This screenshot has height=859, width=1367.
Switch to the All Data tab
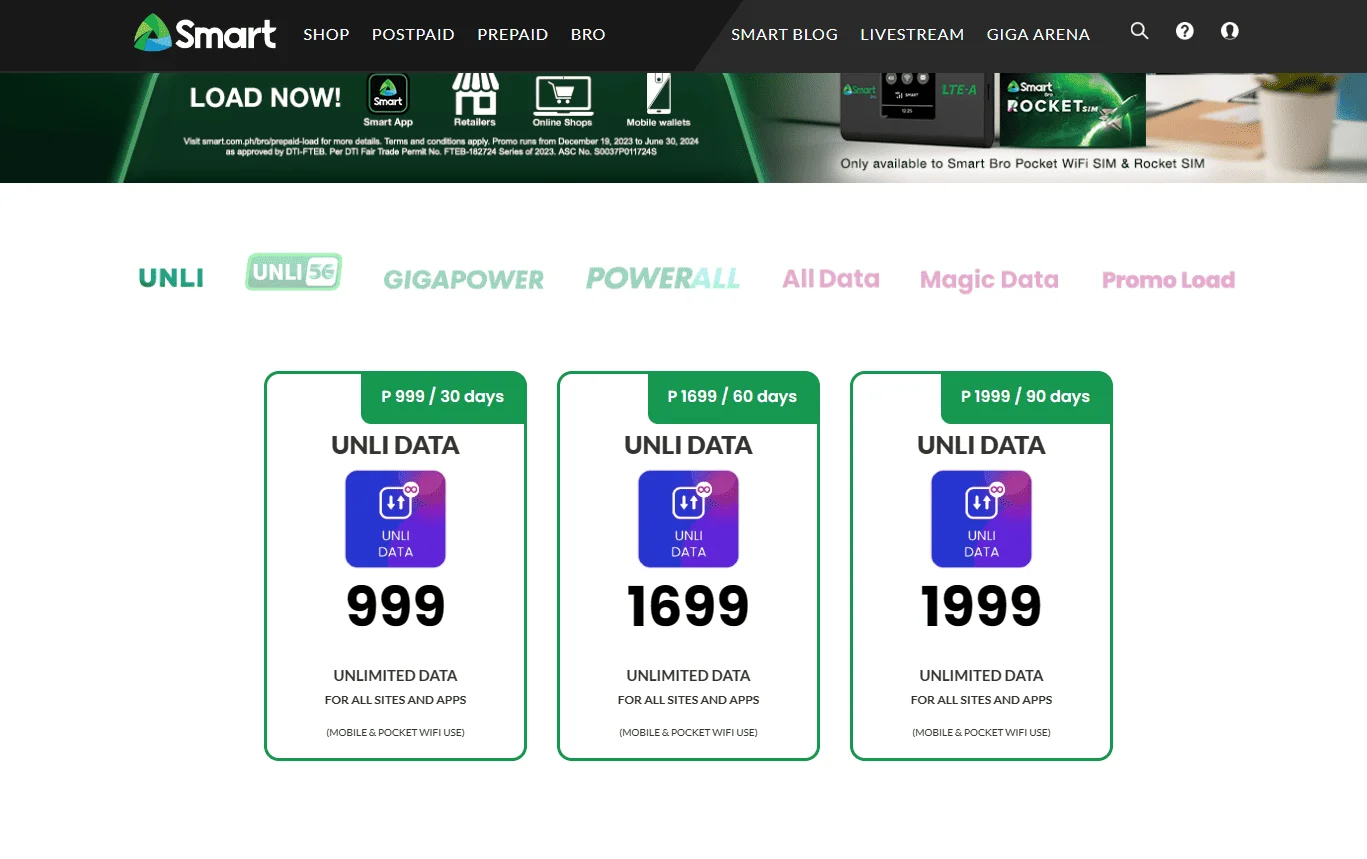(x=831, y=279)
